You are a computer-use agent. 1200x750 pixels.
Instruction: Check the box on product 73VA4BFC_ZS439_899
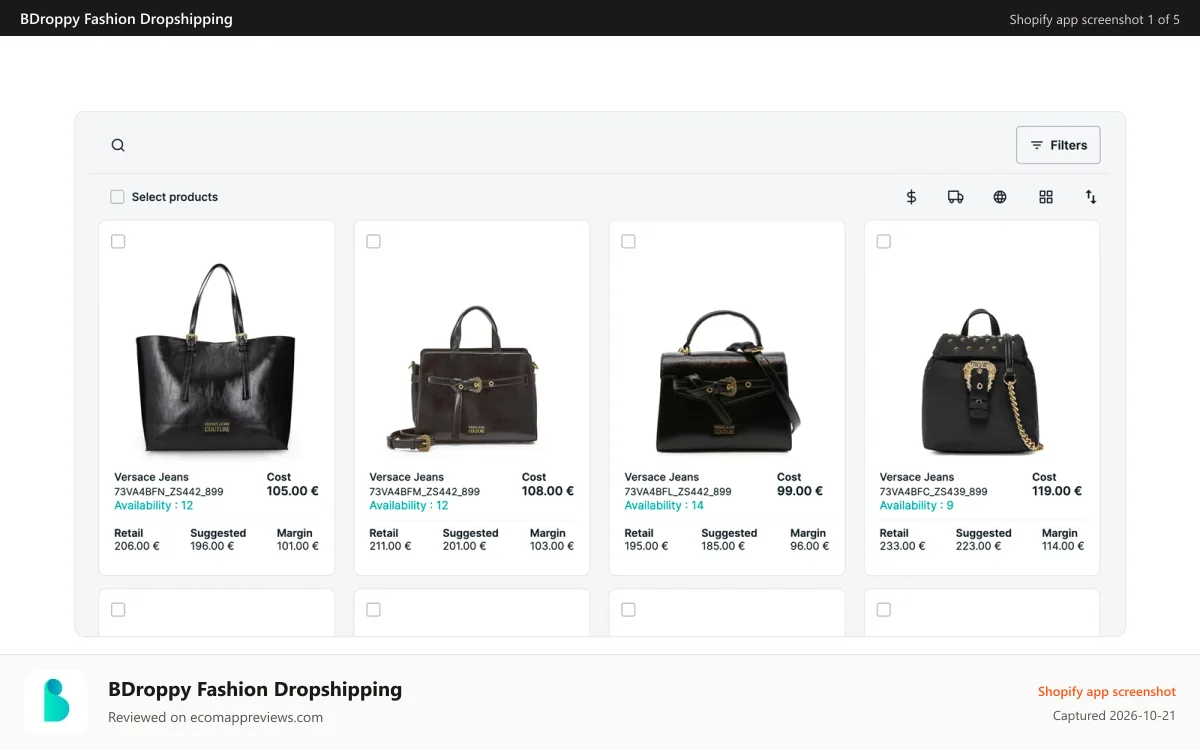[883, 241]
